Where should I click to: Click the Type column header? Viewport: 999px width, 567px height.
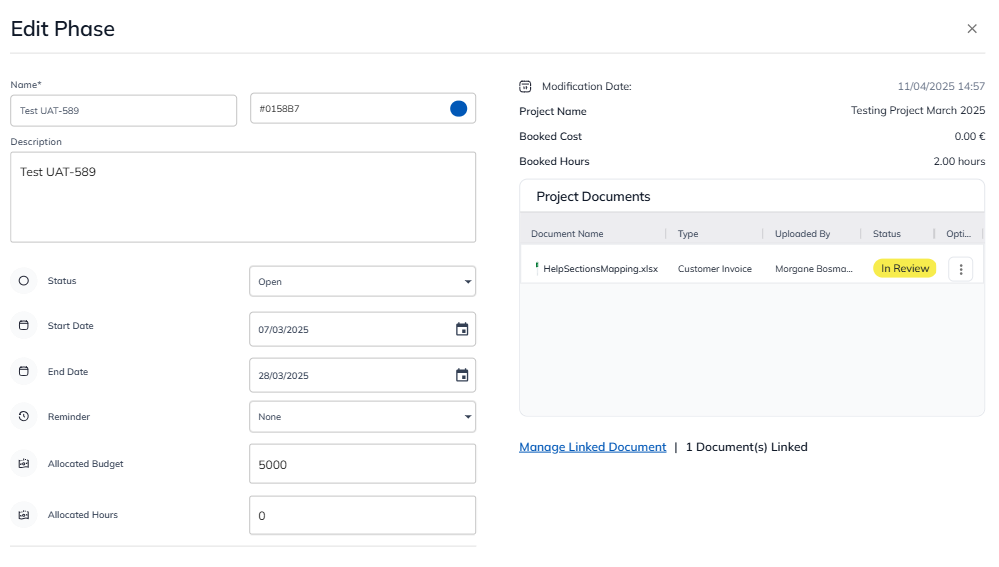click(x=688, y=234)
